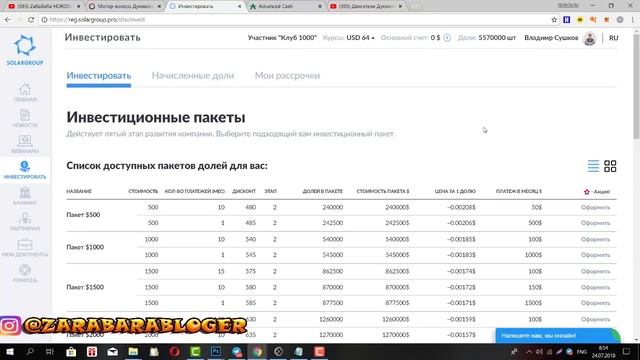Image resolution: width=640 pixels, height=360 pixels.
Task: Click the Участник "Клуб 1000" label
Action: (x=282, y=38)
